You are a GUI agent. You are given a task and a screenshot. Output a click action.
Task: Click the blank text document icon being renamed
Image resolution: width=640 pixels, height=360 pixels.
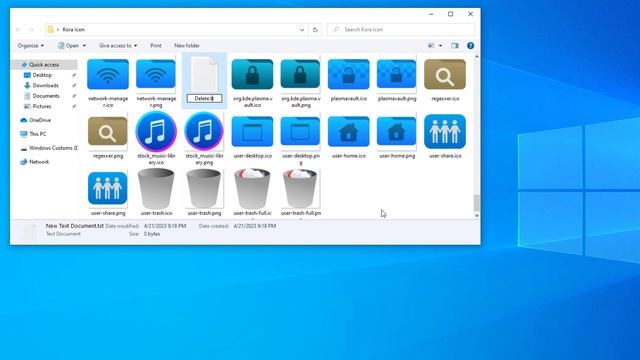point(204,74)
